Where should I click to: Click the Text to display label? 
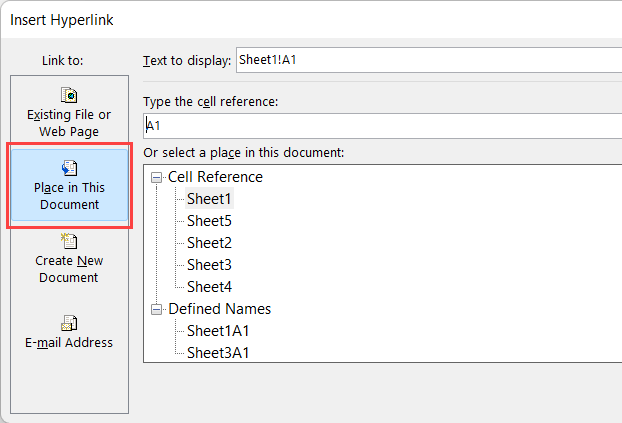tap(187, 60)
